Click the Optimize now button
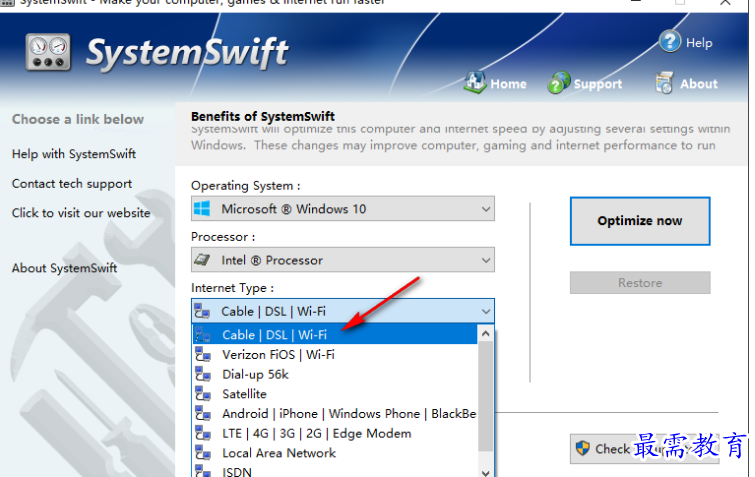Image resolution: width=755 pixels, height=477 pixels. [x=640, y=221]
